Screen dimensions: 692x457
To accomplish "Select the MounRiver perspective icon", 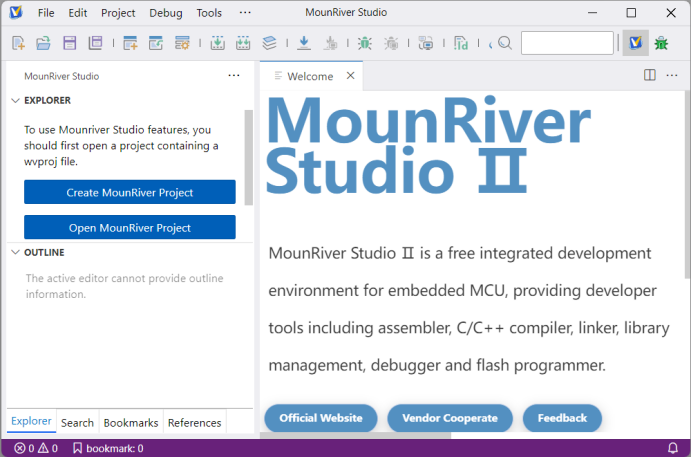I will pyautogui.click(x=636, y=43).
